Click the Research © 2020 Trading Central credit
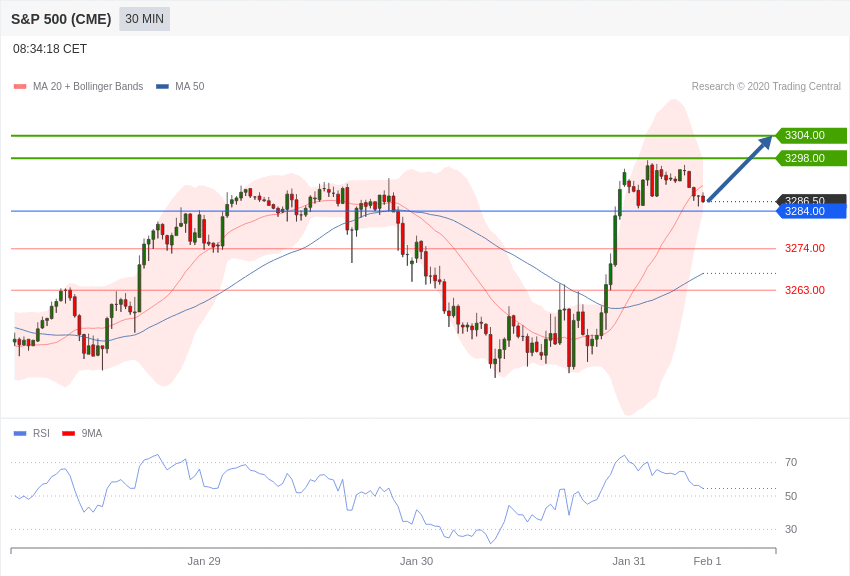The height and width of the screenshot is (576, 850). tap(766, 87)
